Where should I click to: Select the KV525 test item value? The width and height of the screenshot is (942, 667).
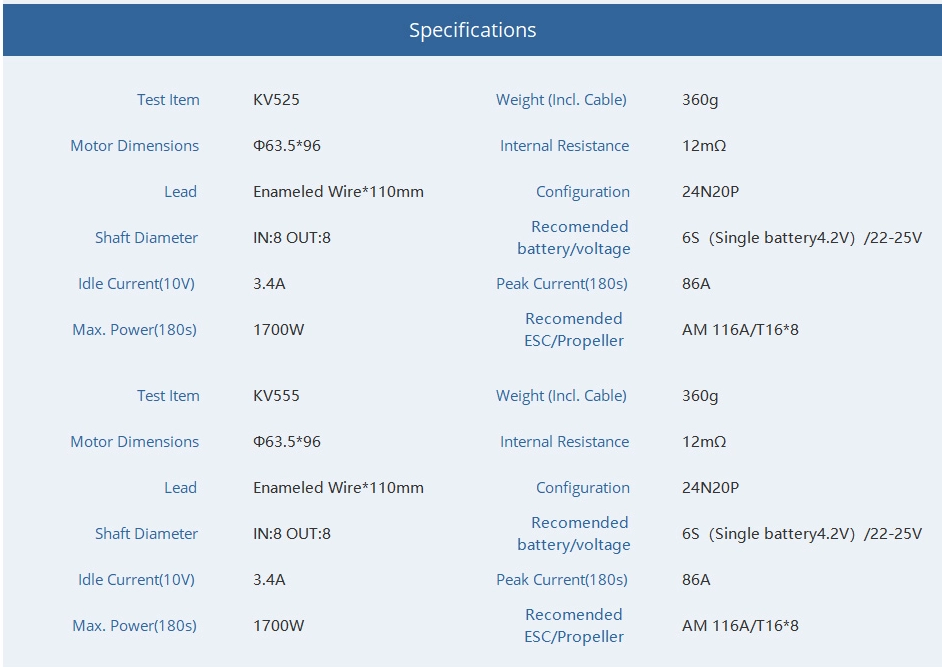276,100
